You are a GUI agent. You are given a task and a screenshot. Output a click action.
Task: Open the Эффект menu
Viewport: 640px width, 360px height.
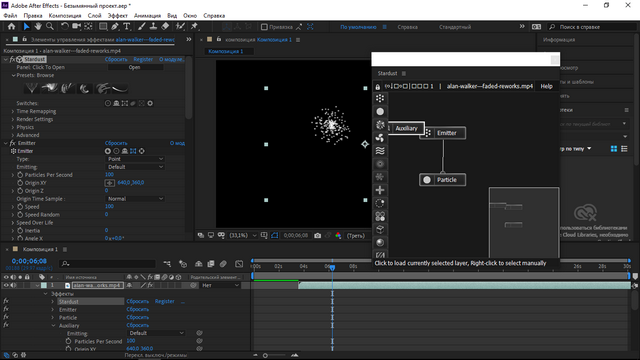coord(118,16)
